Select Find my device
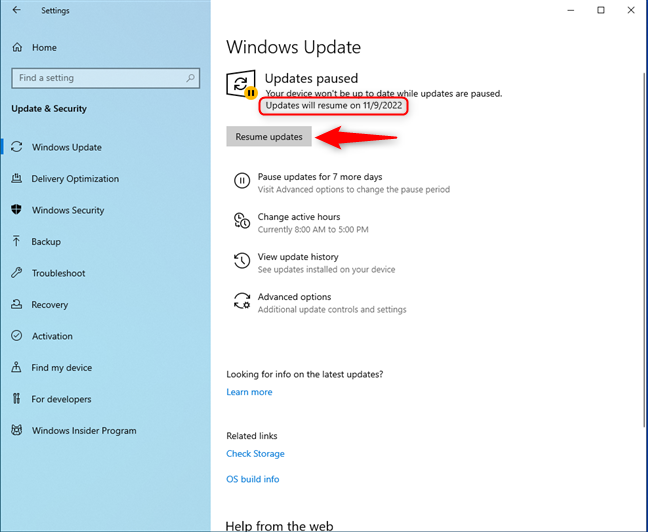Screen dimensions: 648x532 point(62,367)
